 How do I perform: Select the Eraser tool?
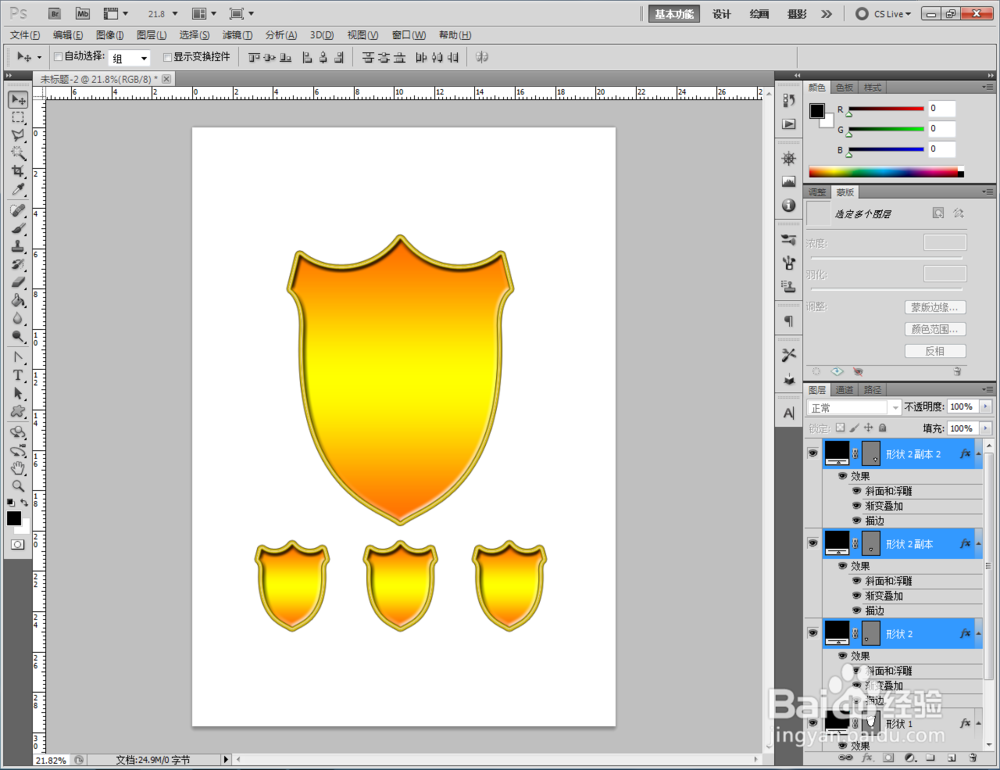18,282
